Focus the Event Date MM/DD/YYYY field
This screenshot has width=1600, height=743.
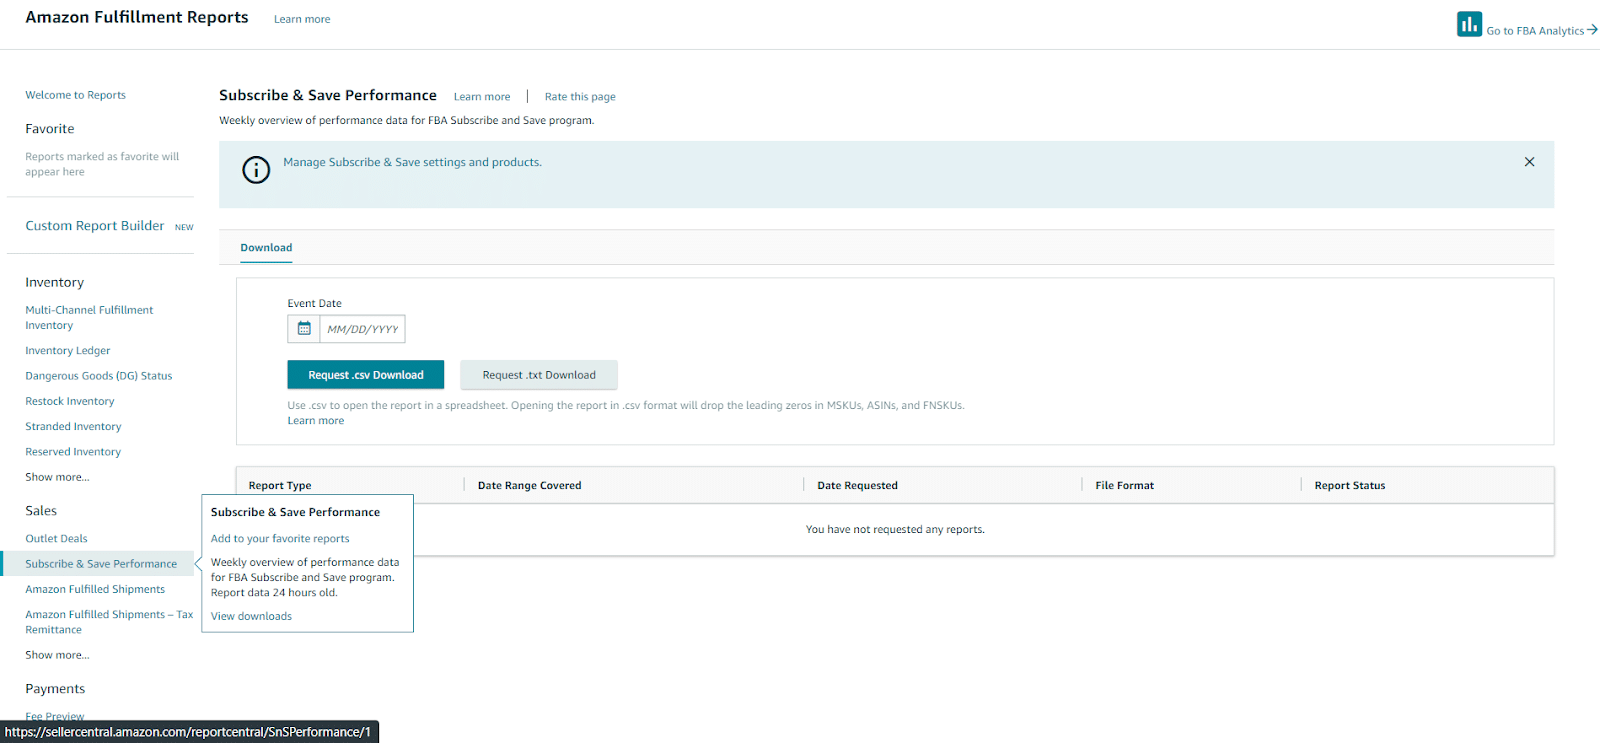tap(362, 329)
